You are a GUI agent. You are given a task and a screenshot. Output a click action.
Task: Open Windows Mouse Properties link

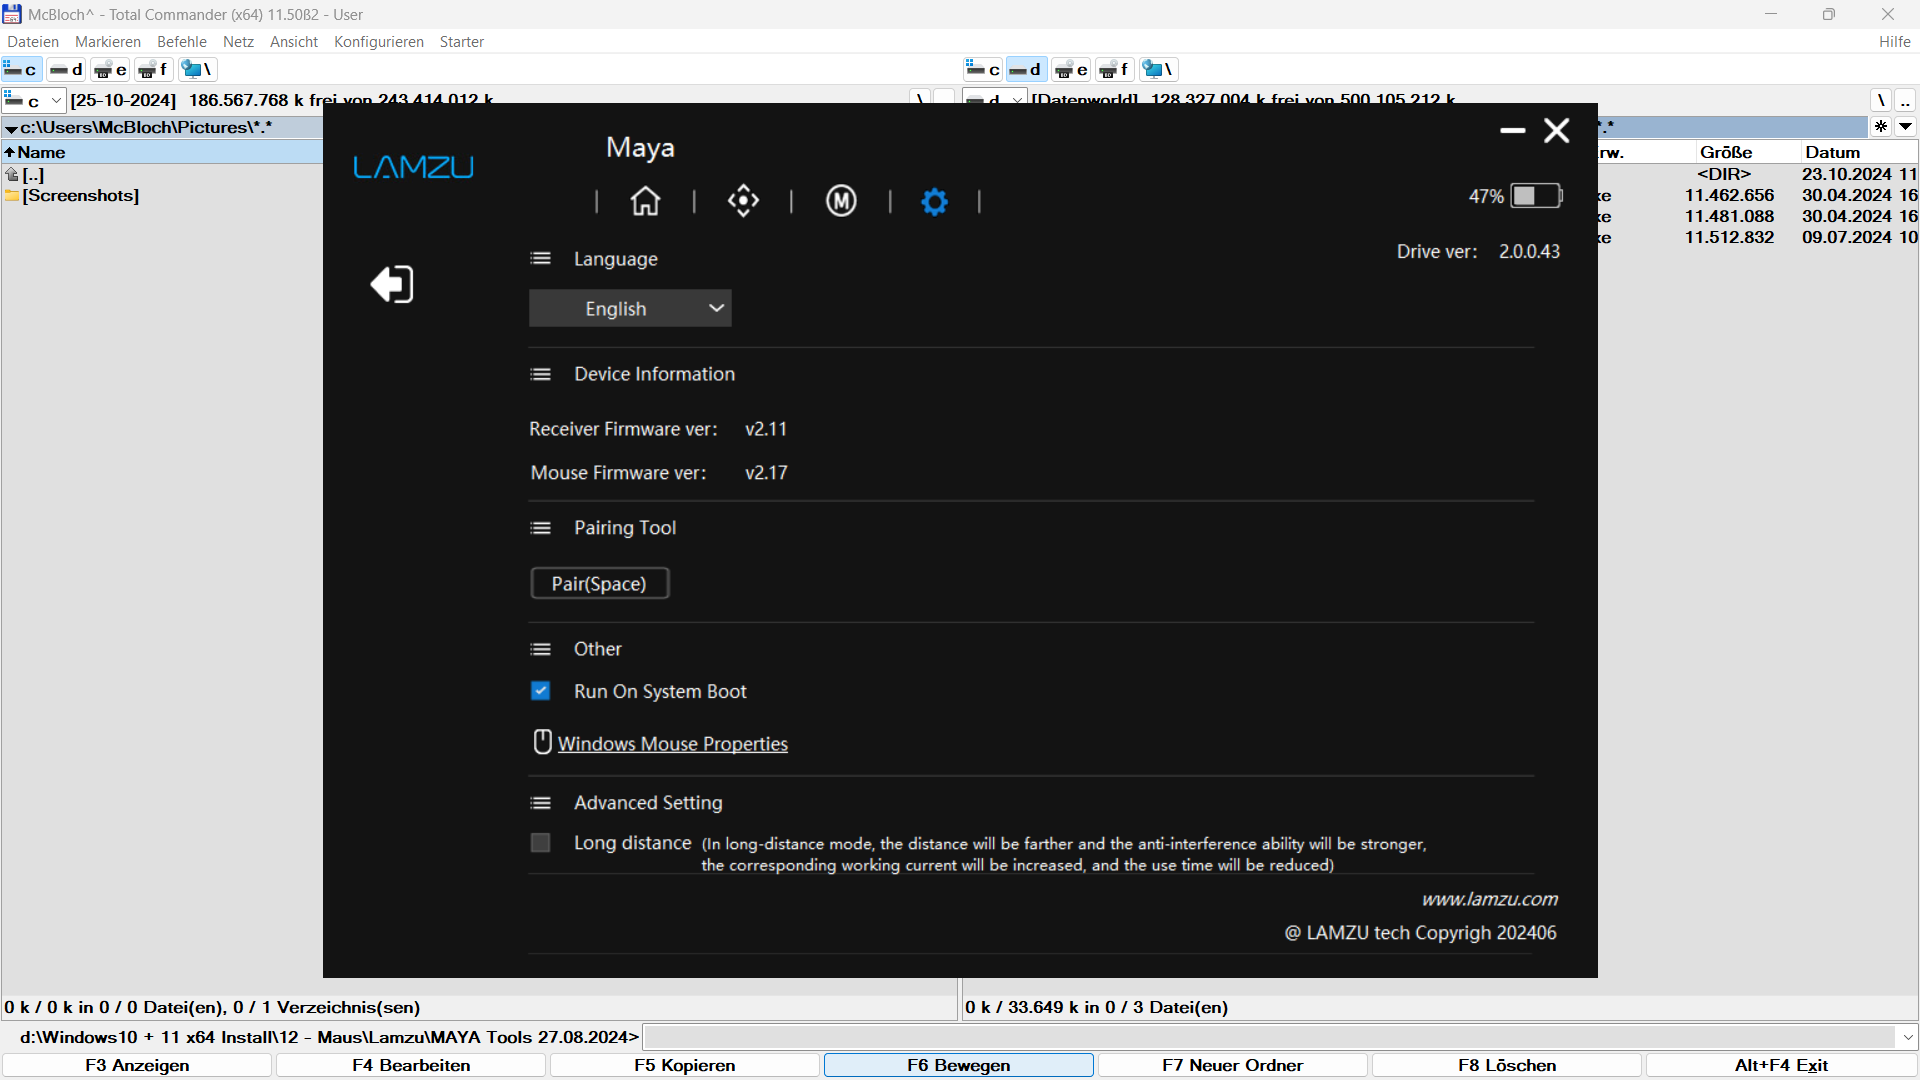point(672,744)
